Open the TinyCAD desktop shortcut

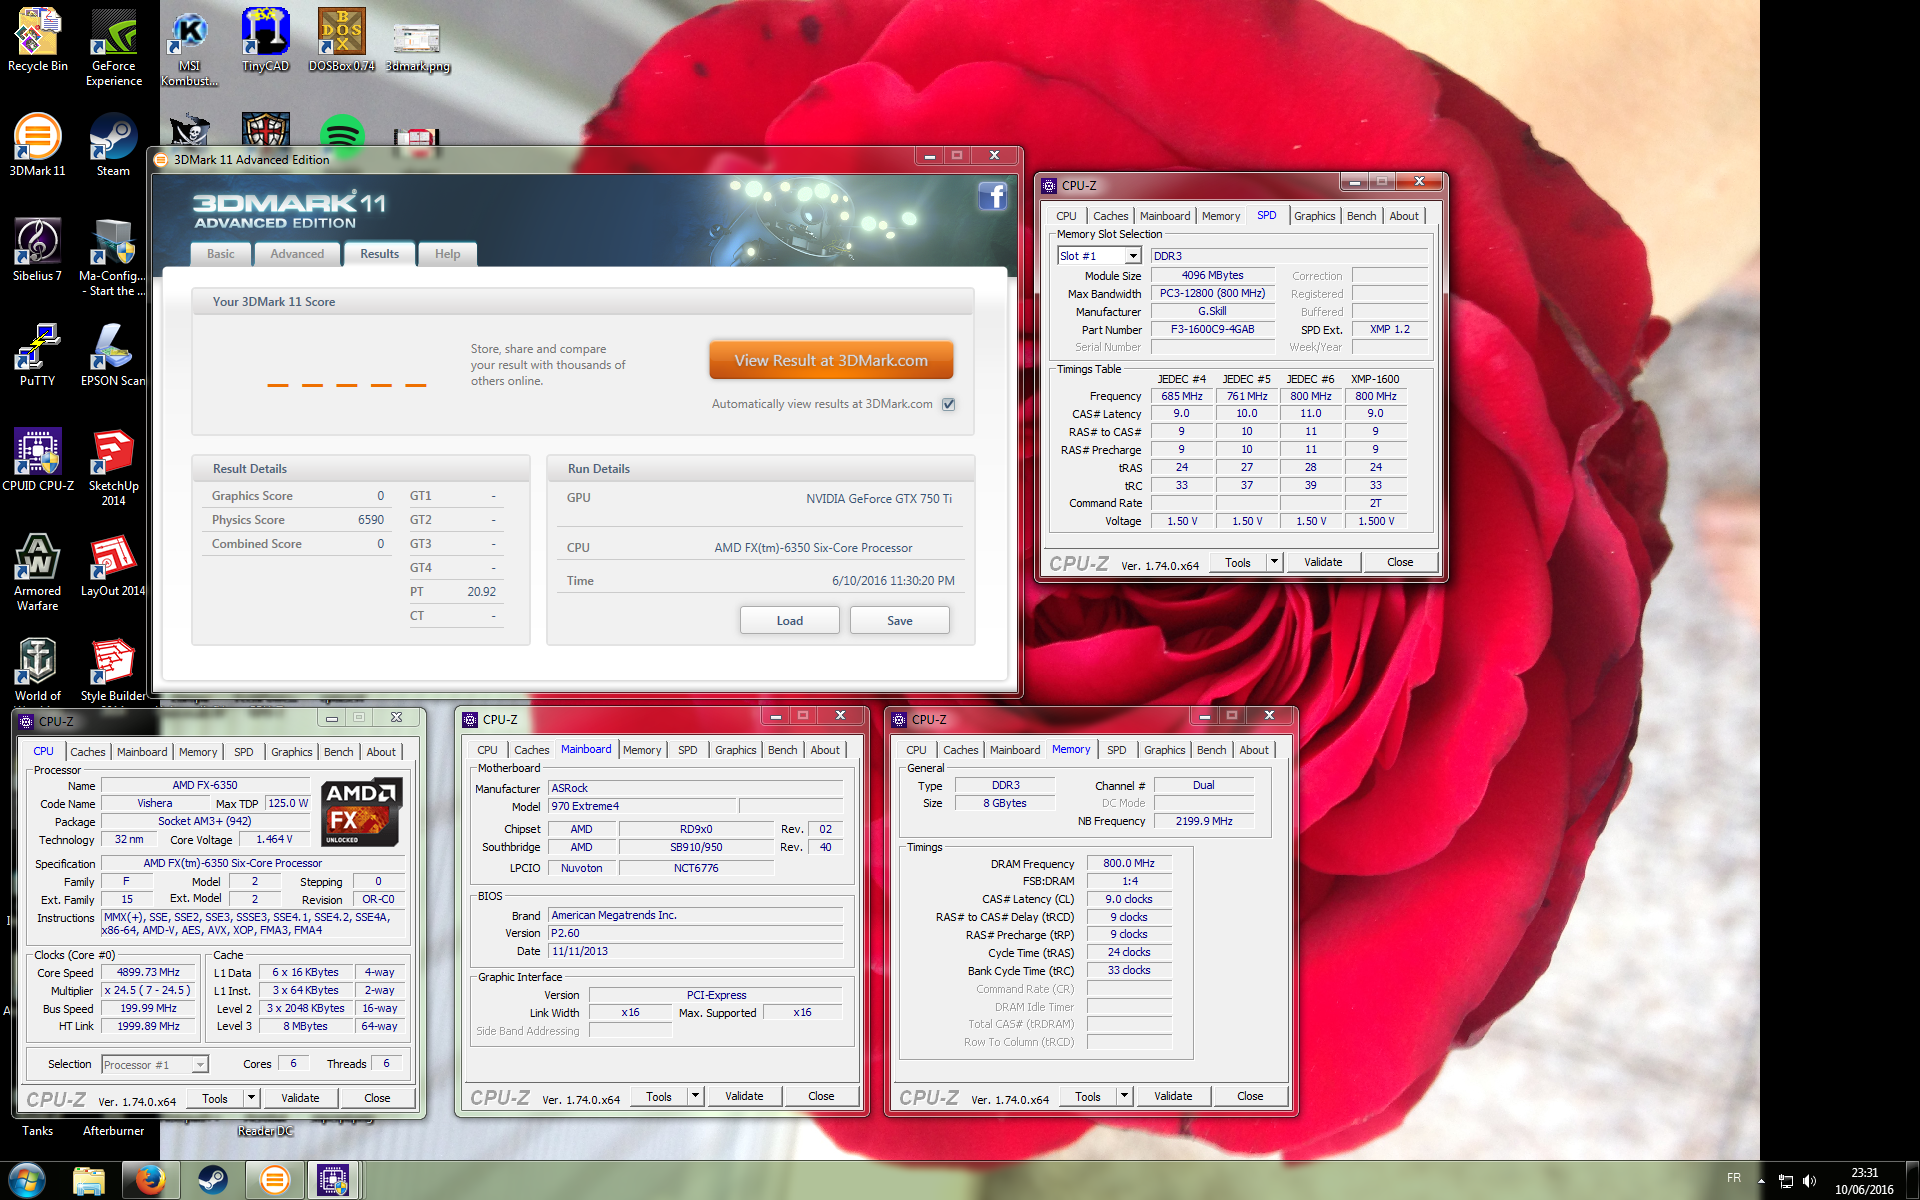(x=265, y=40)
